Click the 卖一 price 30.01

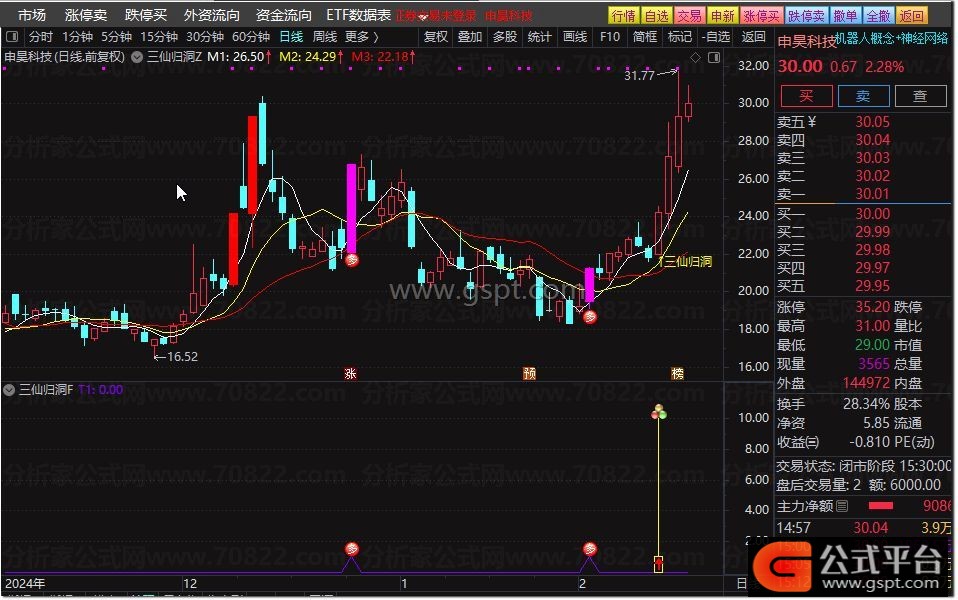point(872,194)
